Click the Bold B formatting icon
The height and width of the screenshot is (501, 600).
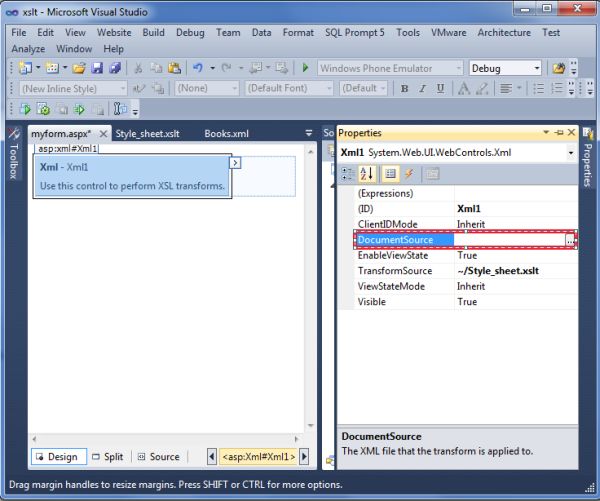(x=404, y=88)
